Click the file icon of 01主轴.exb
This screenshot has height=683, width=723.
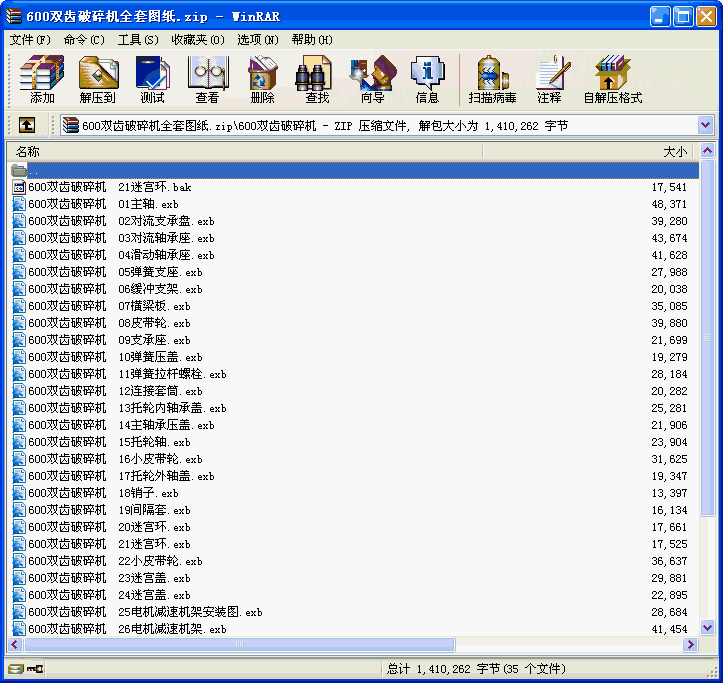pyautogui.click(x=19, y=204)
